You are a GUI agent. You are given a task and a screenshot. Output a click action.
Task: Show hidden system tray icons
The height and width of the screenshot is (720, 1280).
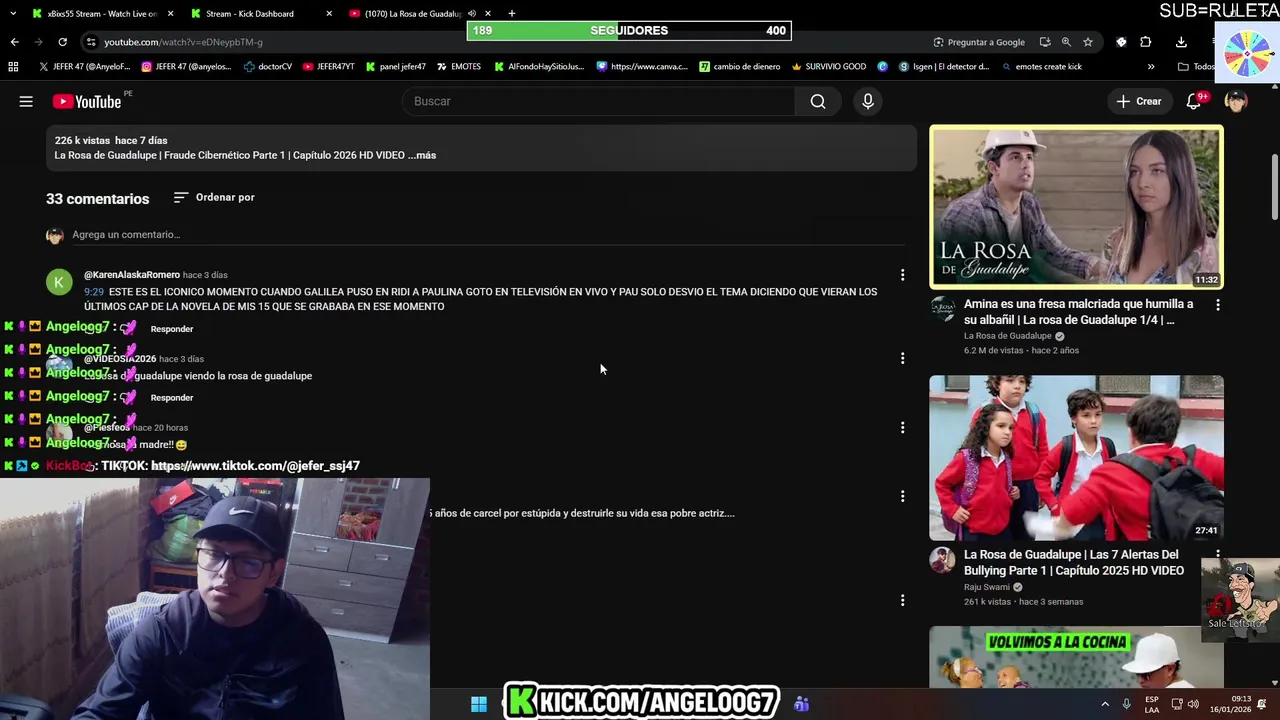(x=1105, y=705)
